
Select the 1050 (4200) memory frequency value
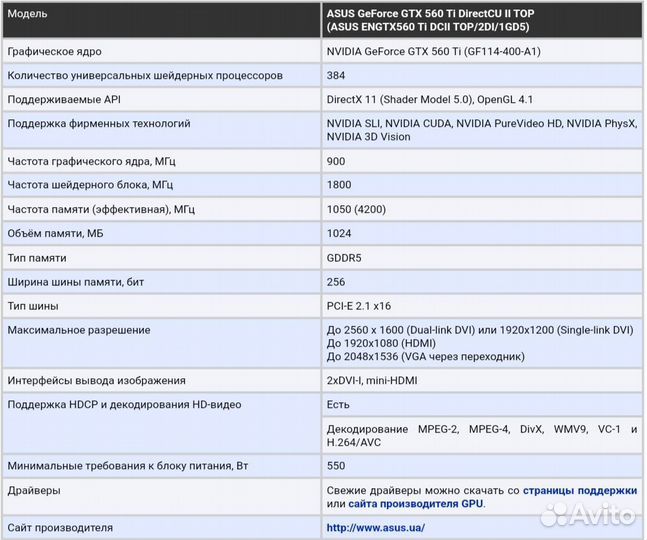coord(356,210)
